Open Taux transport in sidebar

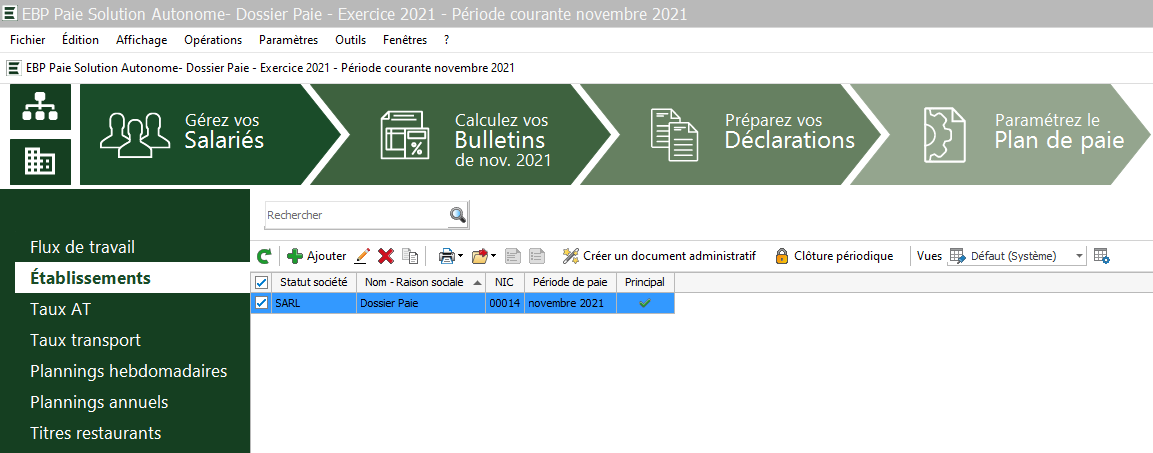(85, 340)
